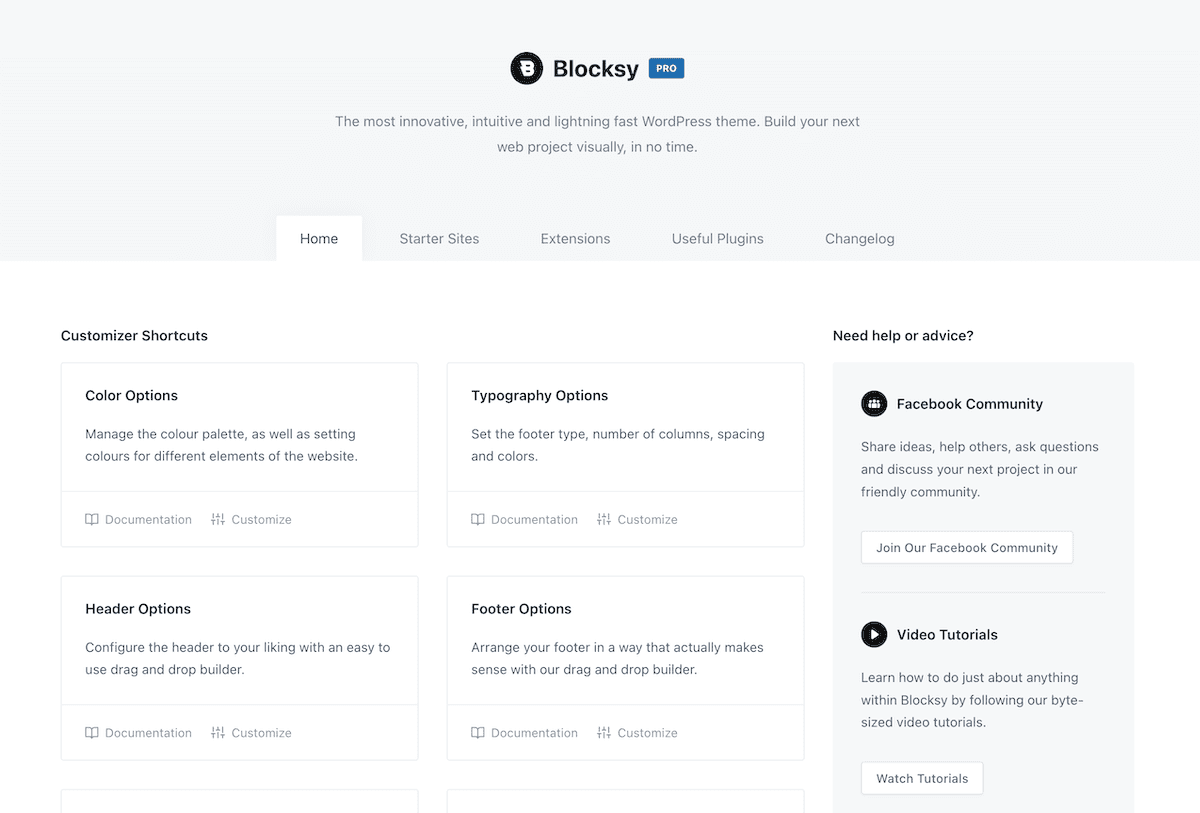Select the Home tab
Image resolution: width=1200 pixels, height=813 pixels.
319,238
